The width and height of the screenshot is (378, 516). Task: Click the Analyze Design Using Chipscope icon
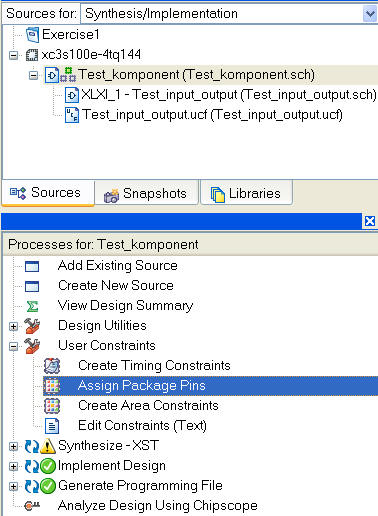(x=32, y=506)
